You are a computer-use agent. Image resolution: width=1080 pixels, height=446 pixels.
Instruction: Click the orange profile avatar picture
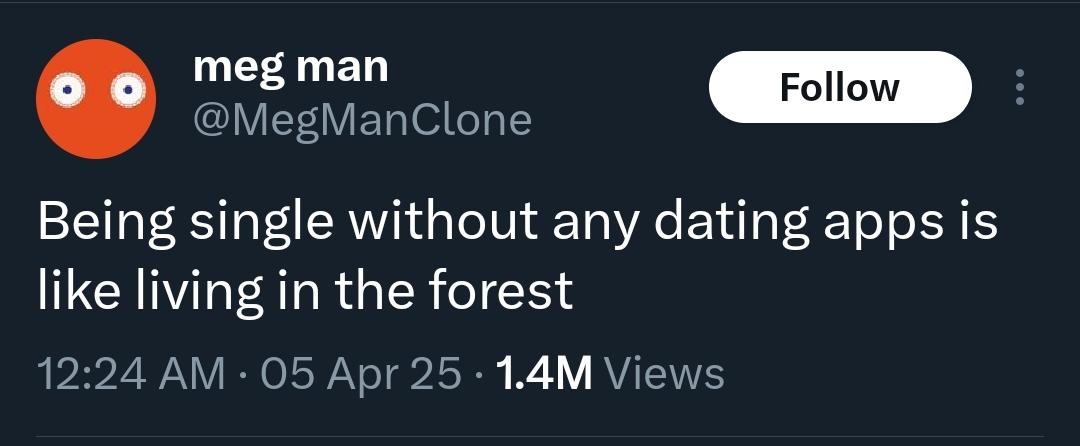(96, 98)
